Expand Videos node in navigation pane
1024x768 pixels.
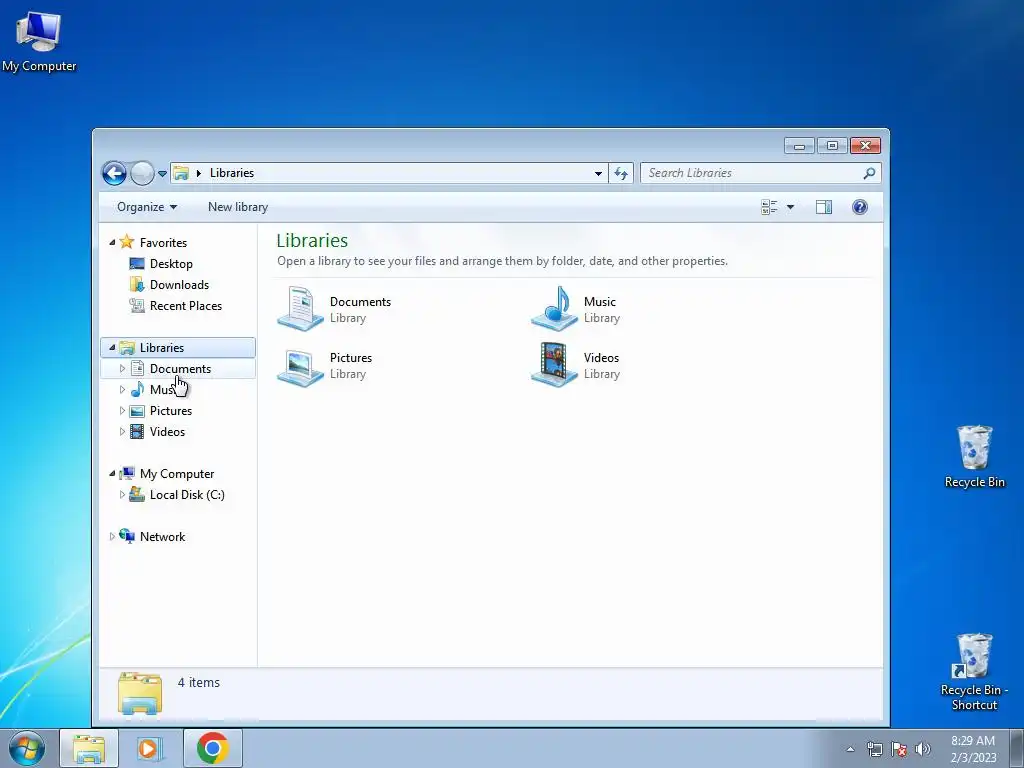pos(122,432)
